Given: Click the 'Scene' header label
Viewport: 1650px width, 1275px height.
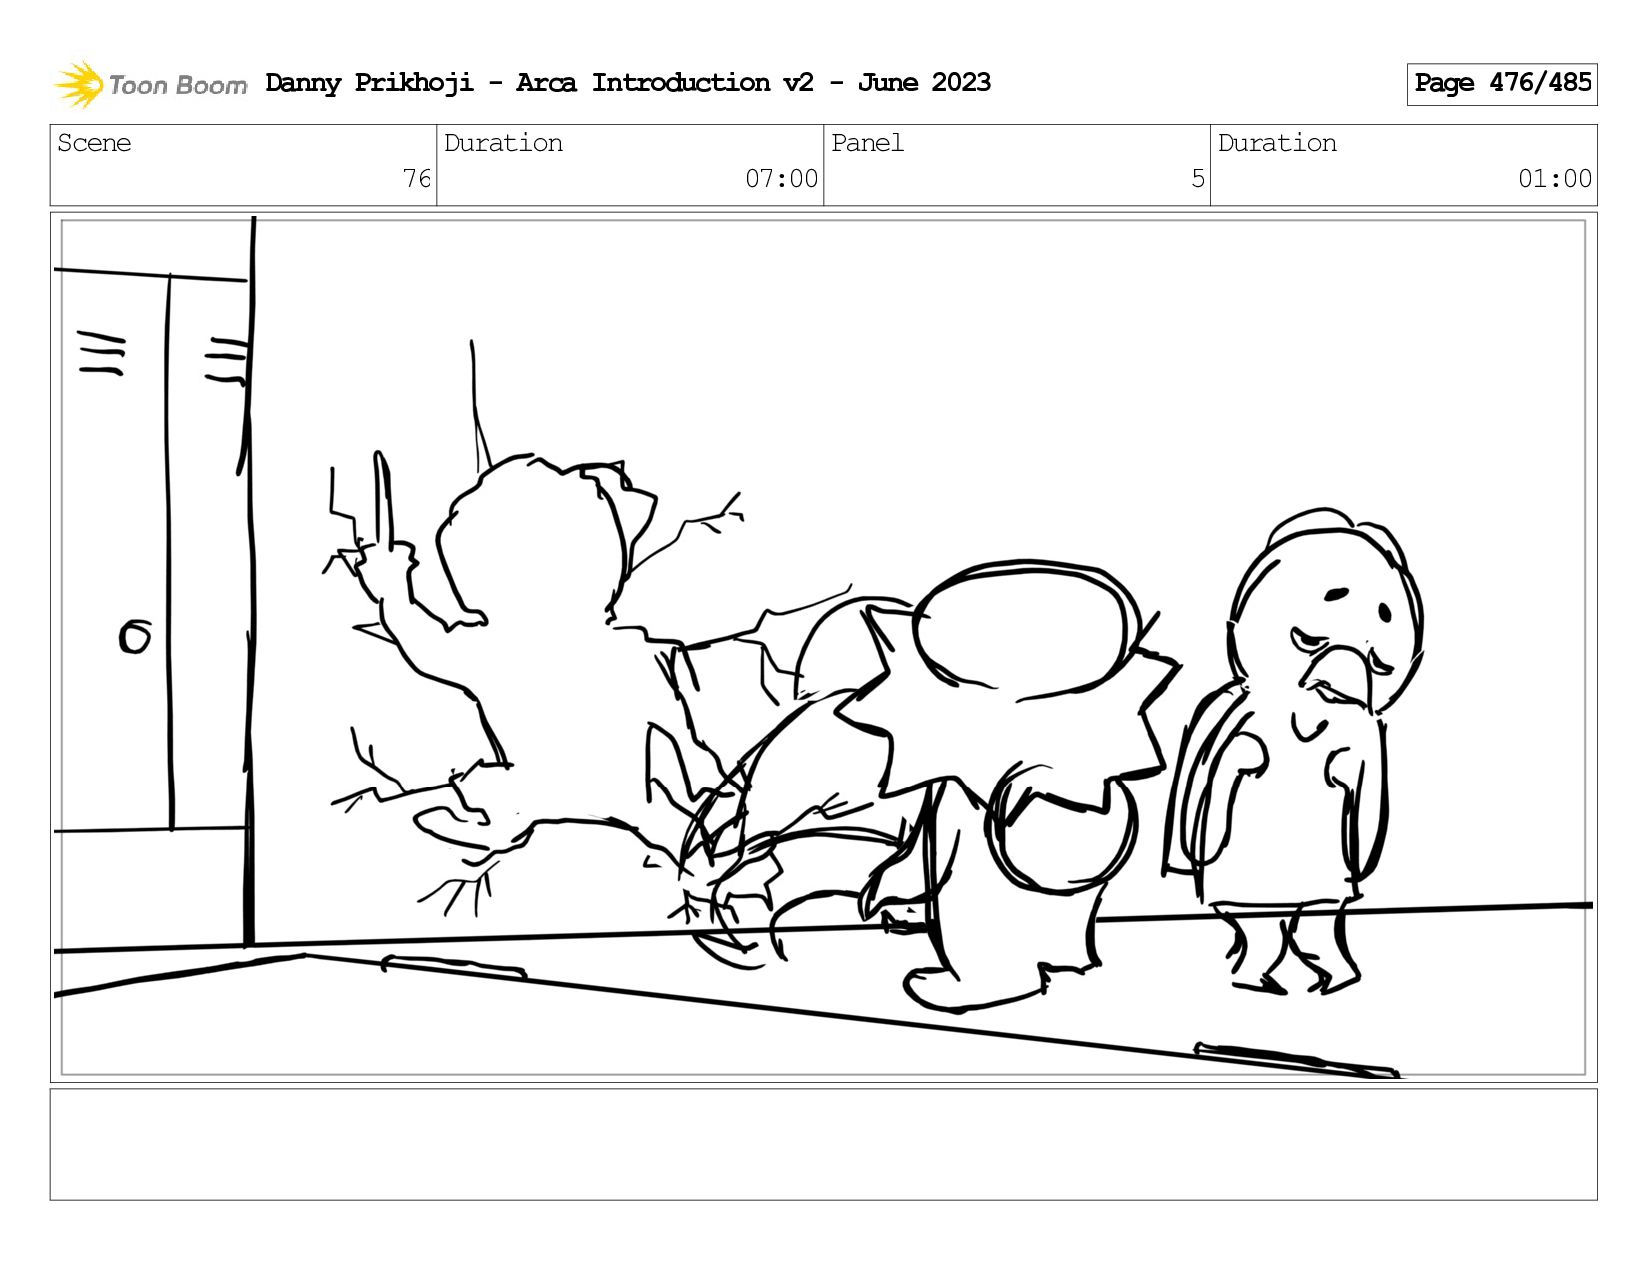Looking at the screenshot, I should 94,143.
